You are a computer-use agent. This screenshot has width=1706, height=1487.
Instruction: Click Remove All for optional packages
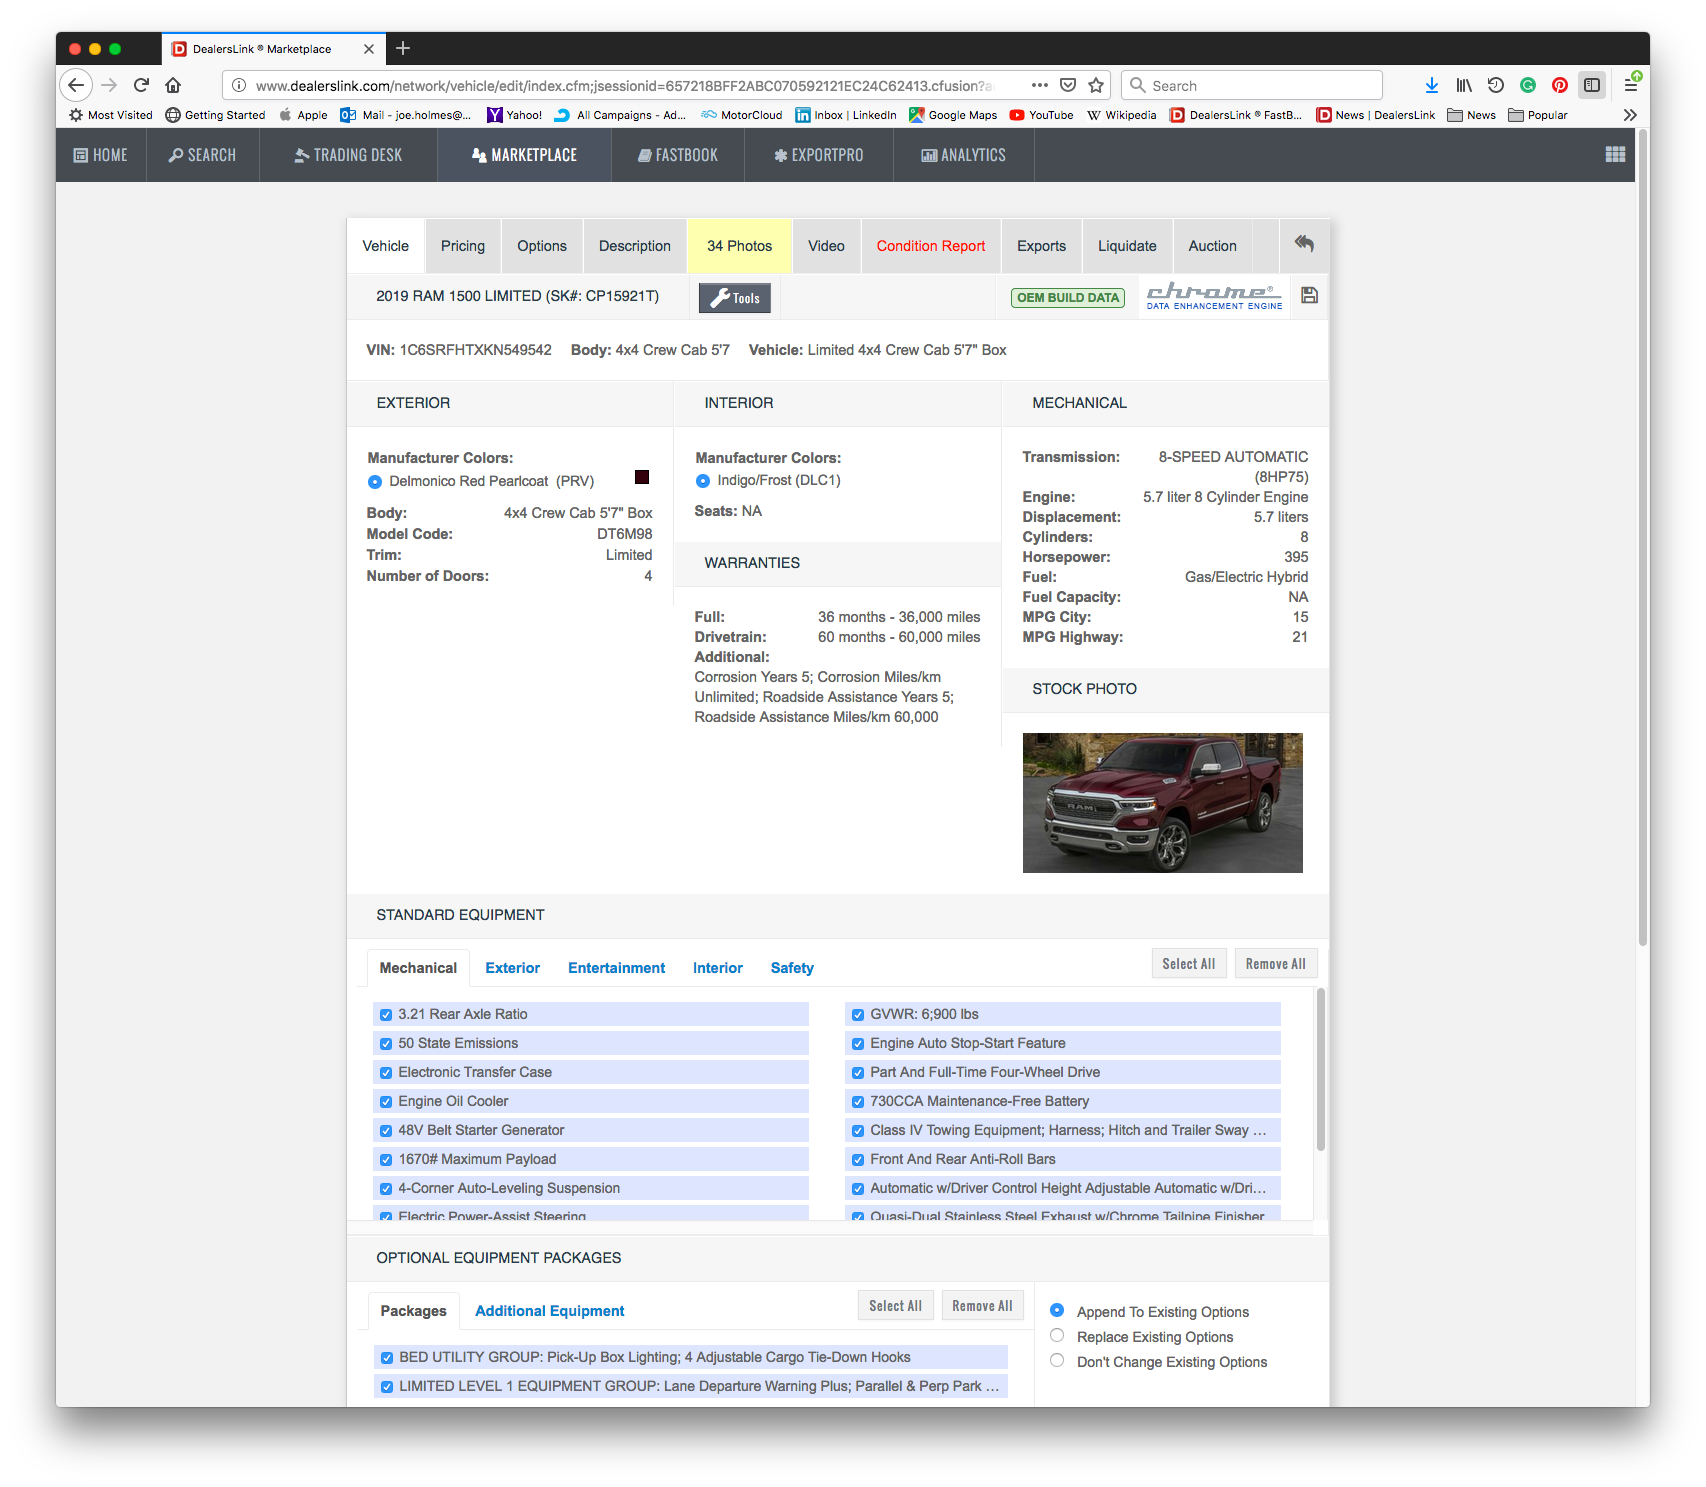[983, 1306]
